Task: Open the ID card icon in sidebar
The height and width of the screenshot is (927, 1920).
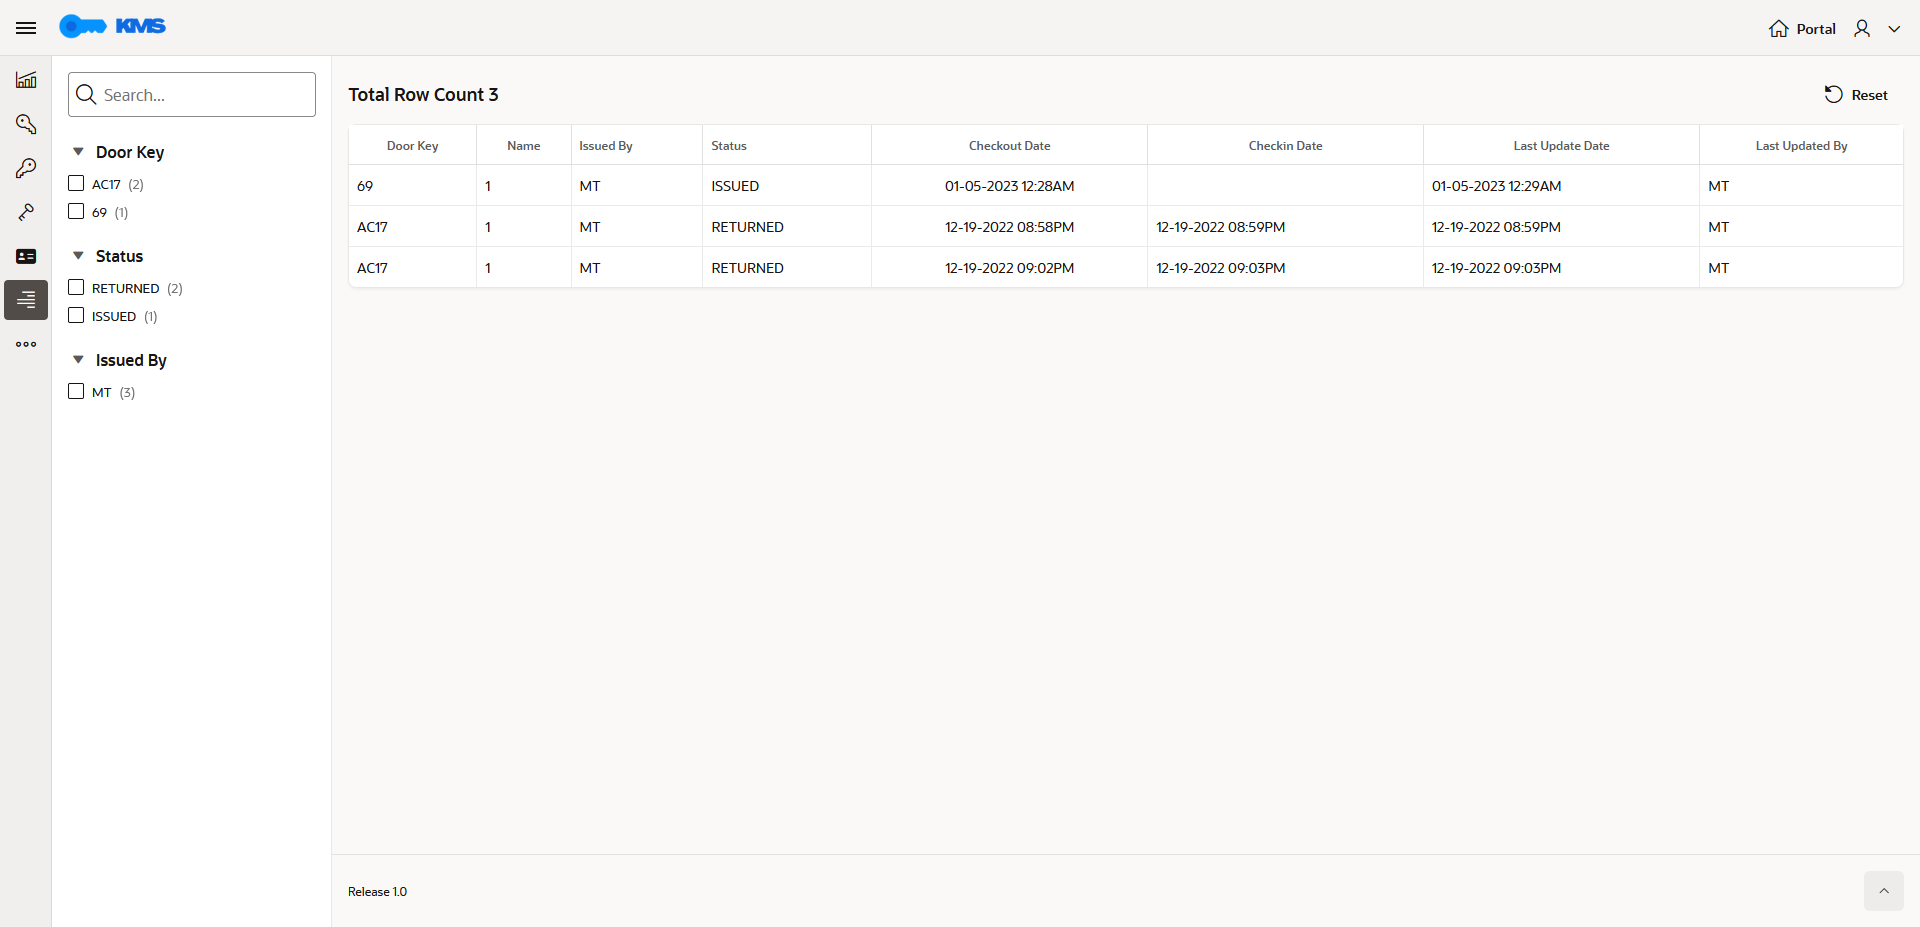Action: pos(26,256)
